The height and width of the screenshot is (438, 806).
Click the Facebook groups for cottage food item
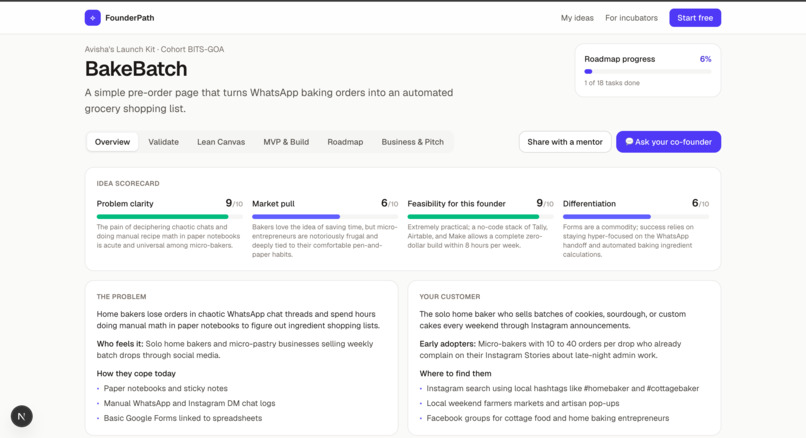(x=547, y=418)
